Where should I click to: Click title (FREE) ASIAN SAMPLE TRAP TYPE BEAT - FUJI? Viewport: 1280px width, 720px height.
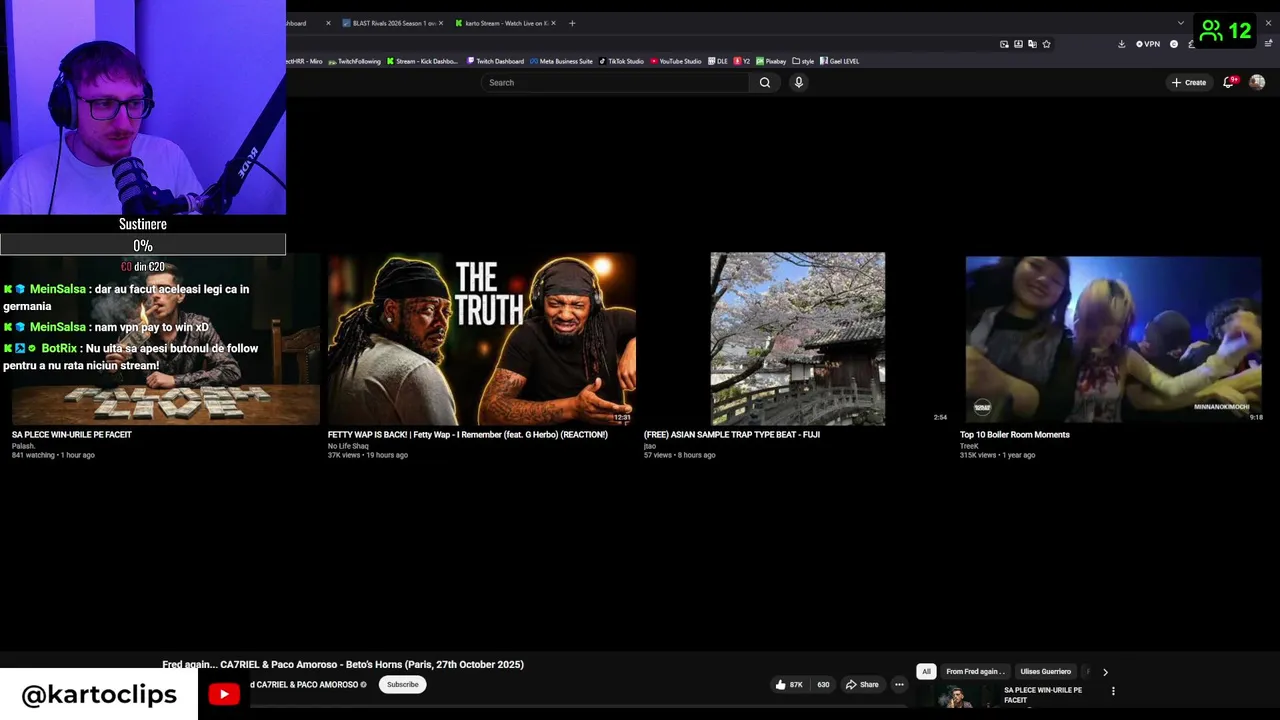731,435
